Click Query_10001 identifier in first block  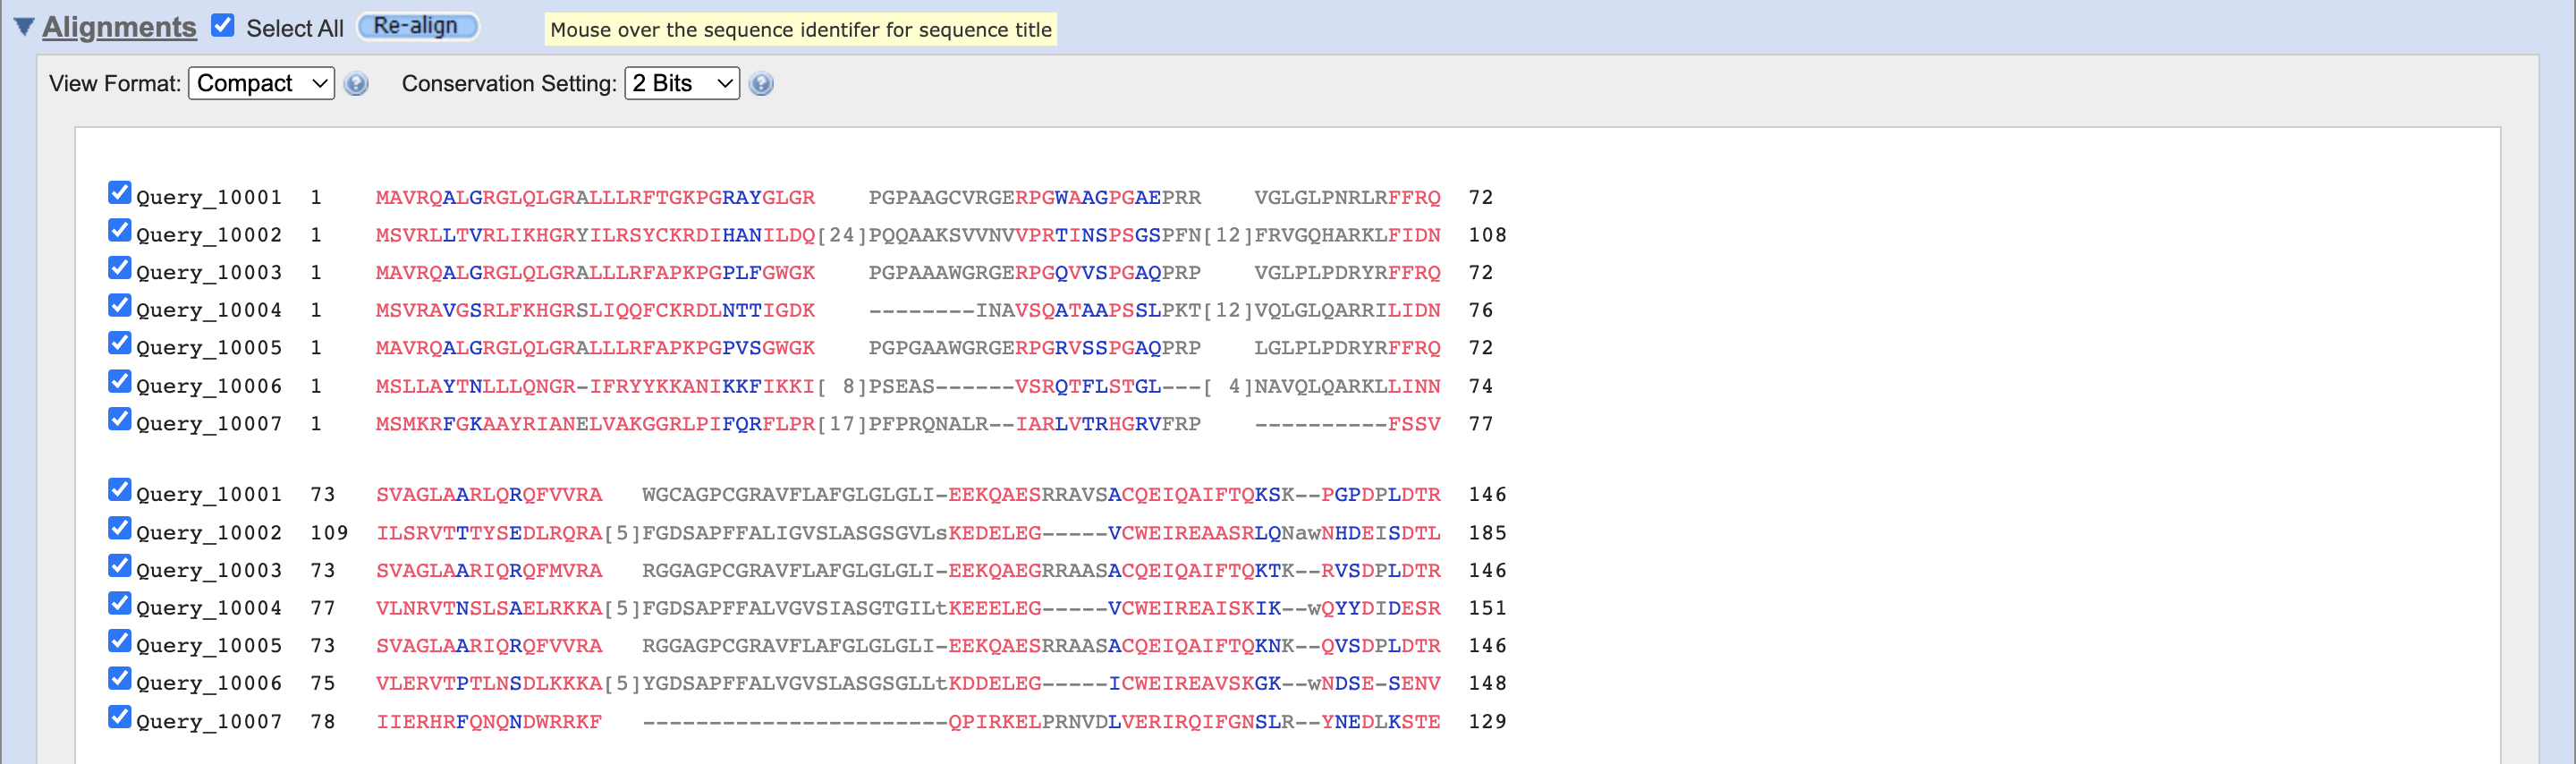209,198
